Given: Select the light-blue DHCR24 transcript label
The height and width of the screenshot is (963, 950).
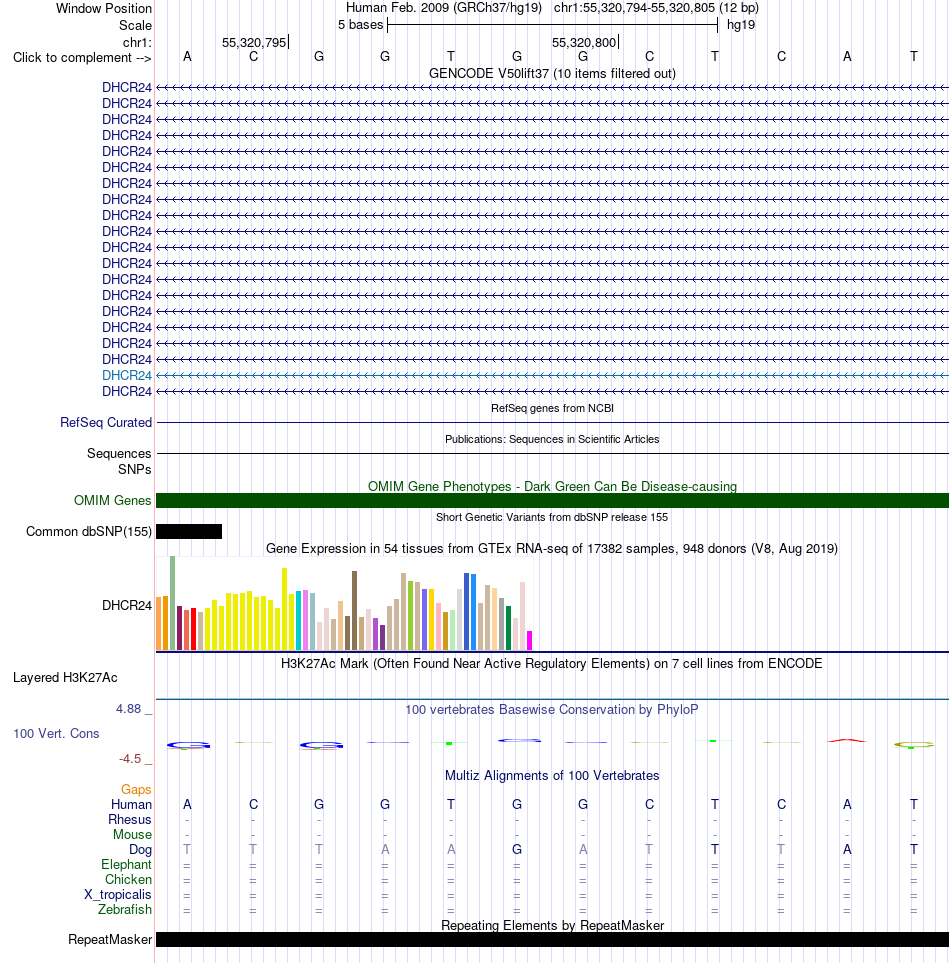Looking at the screenshot, I should (x=127, y=375).
